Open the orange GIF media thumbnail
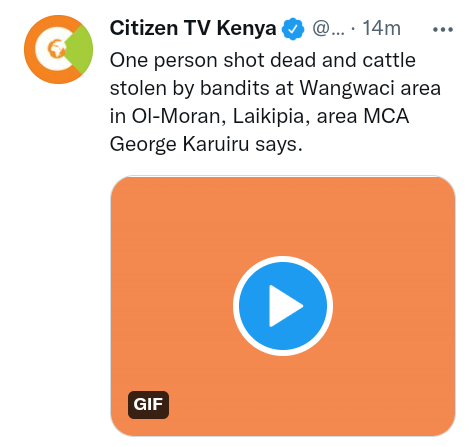469x447 pixels. pos(283,306)
